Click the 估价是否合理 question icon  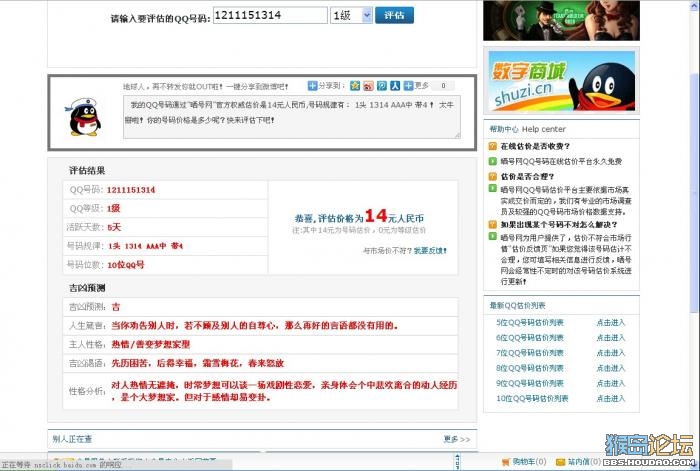pos(492,176)
